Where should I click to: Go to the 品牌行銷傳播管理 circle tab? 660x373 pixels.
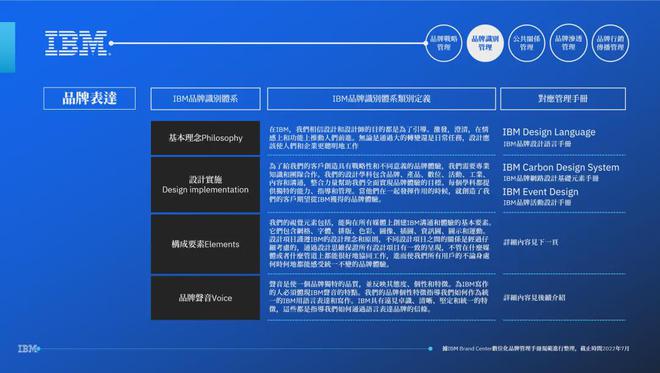pos(610,43)
